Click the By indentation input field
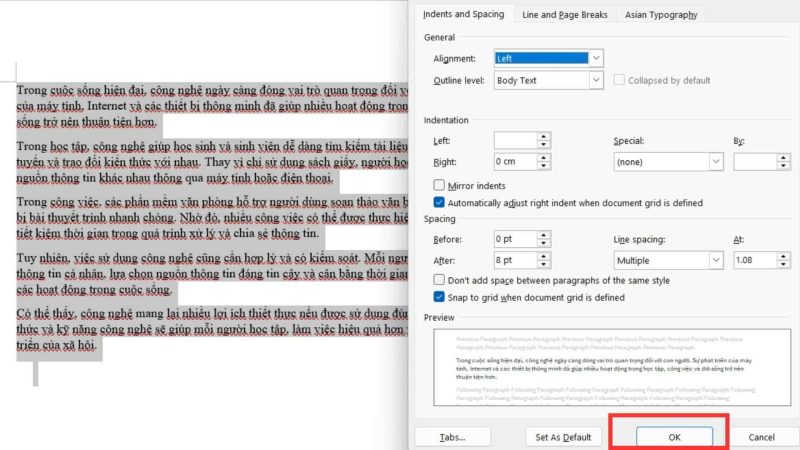 click(755, 162)
